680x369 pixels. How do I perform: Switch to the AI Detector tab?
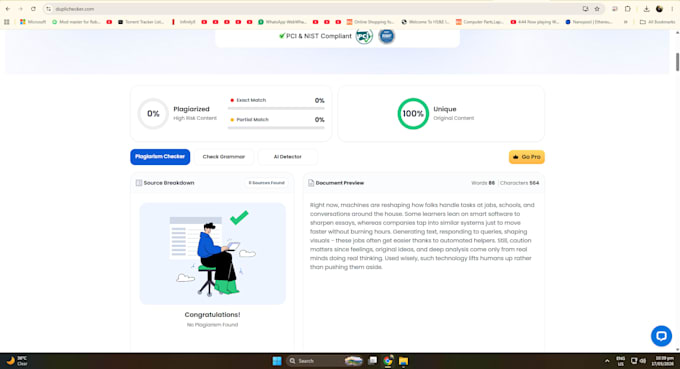coord(288,157)
